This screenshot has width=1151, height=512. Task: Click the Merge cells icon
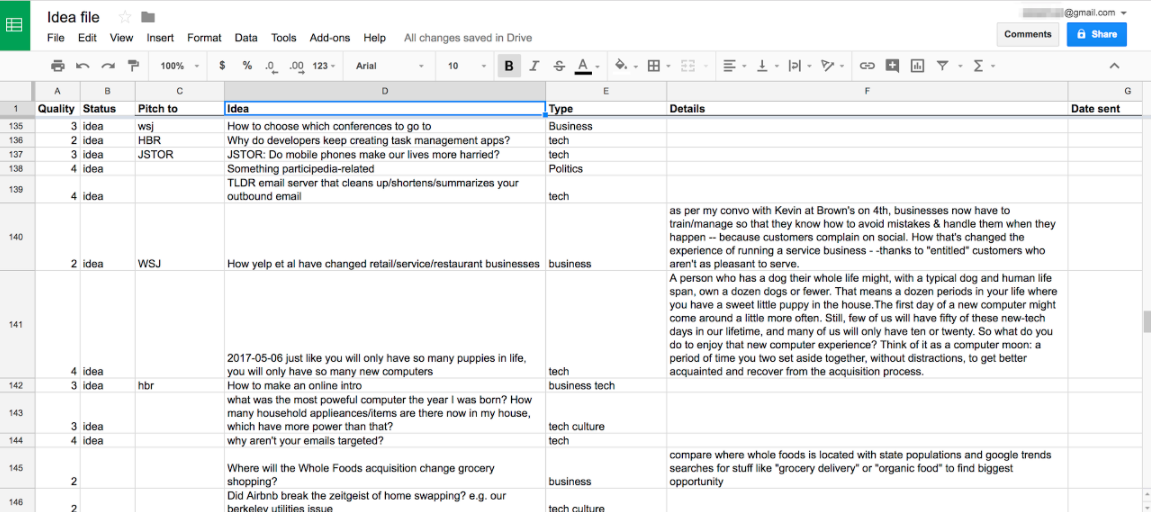[x=688, y=66]
